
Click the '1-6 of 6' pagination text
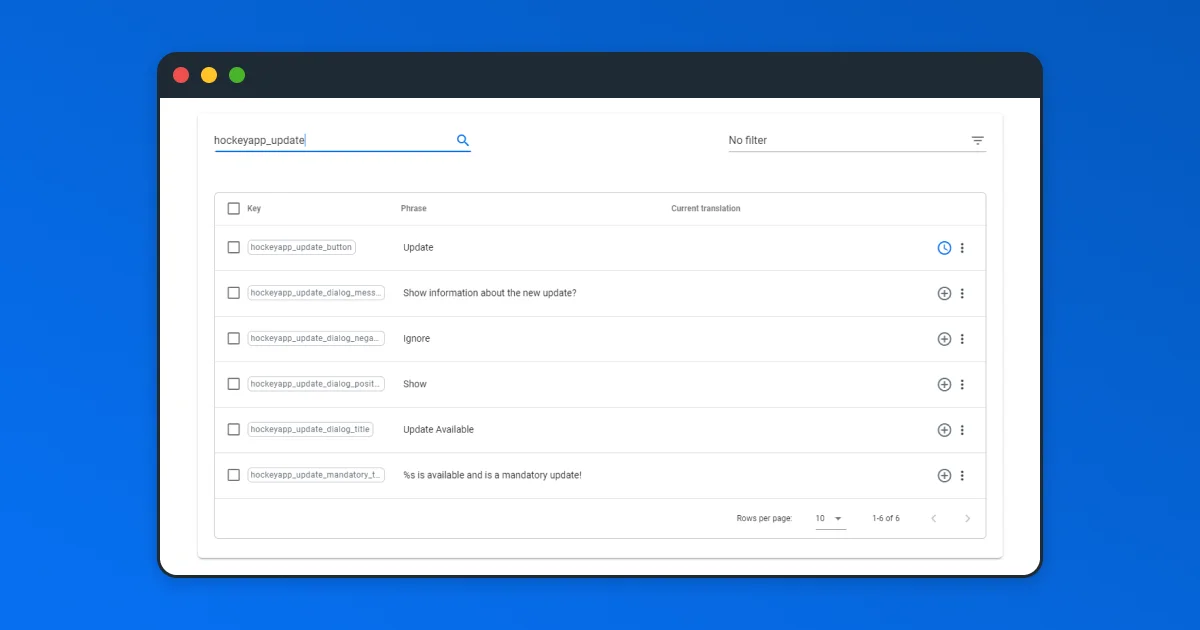click(x=886, y=519)
